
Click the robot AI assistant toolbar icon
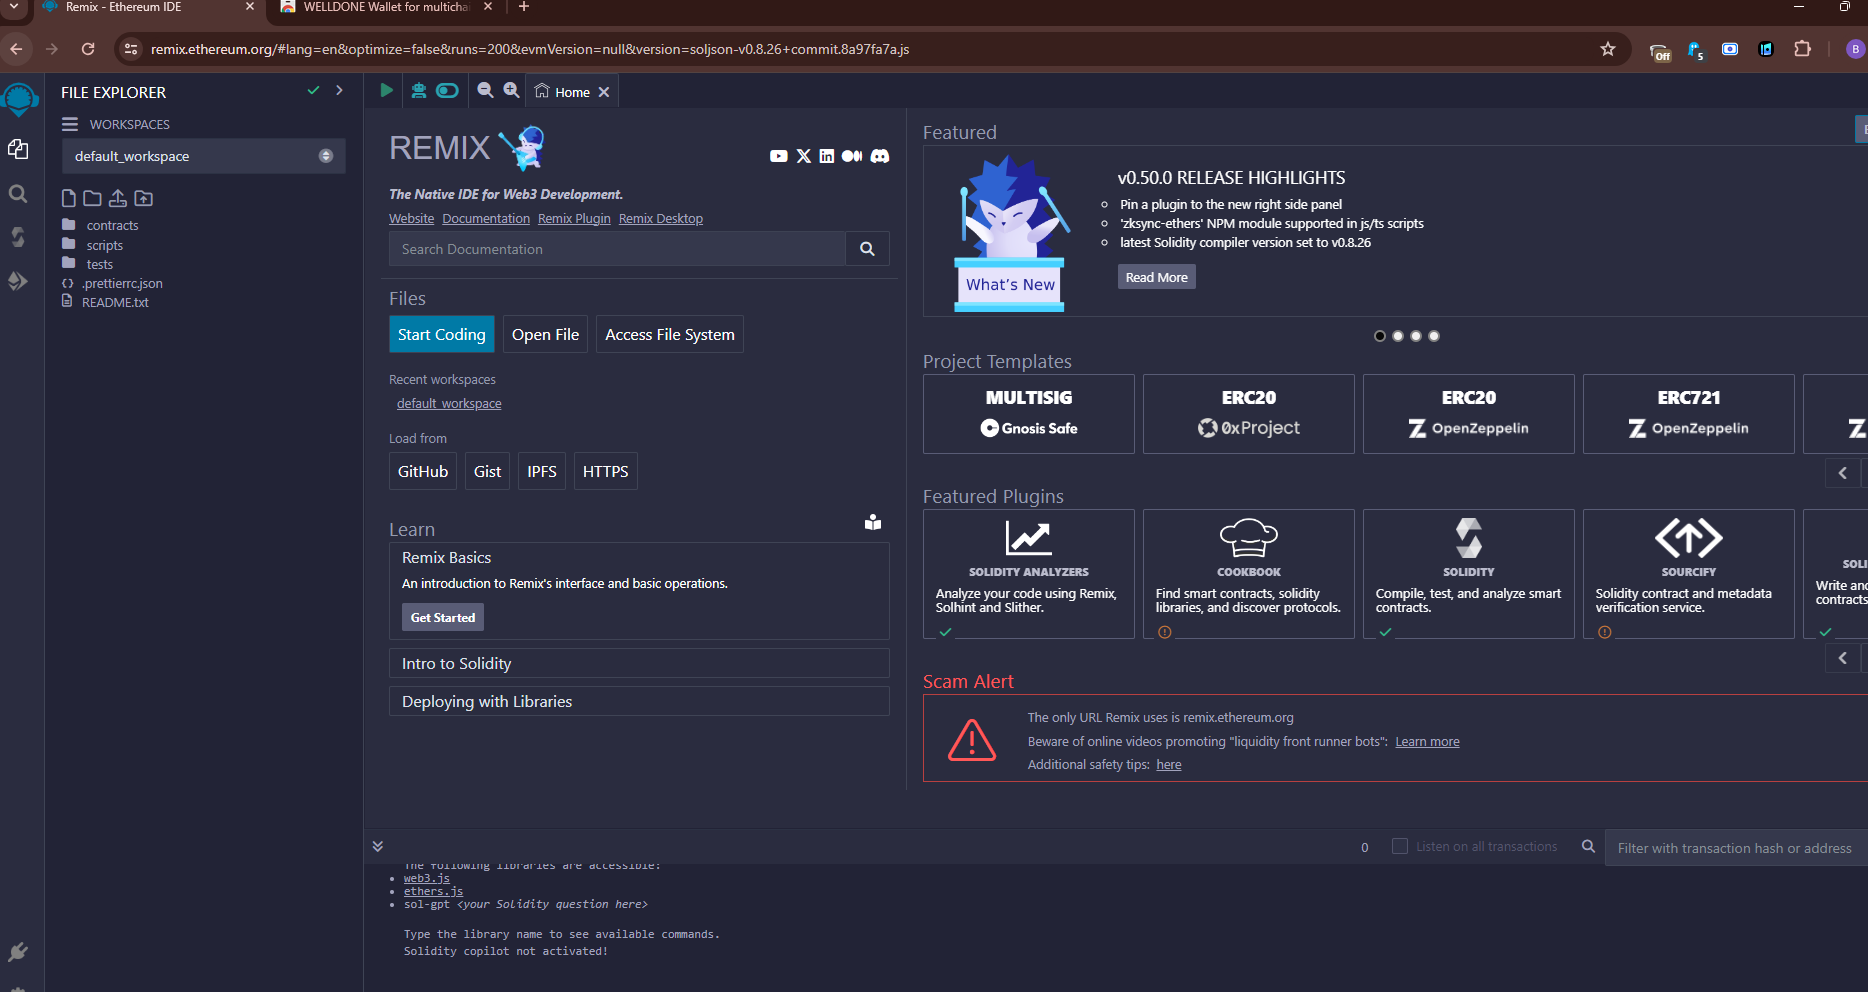419,91
